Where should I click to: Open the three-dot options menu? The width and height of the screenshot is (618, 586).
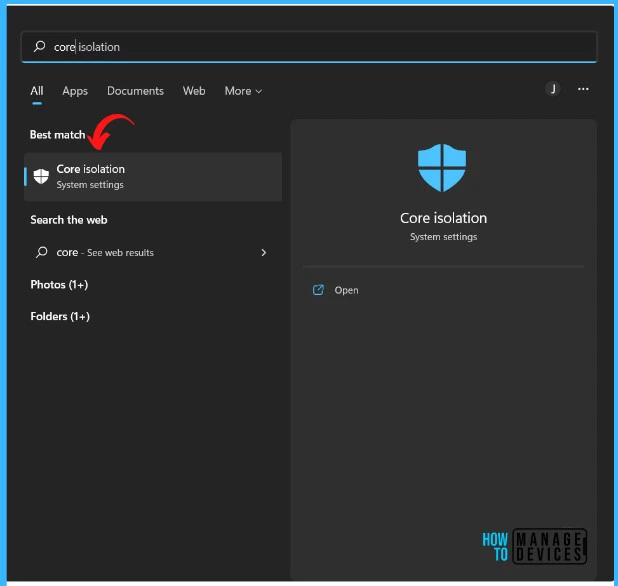click(583, 89)
